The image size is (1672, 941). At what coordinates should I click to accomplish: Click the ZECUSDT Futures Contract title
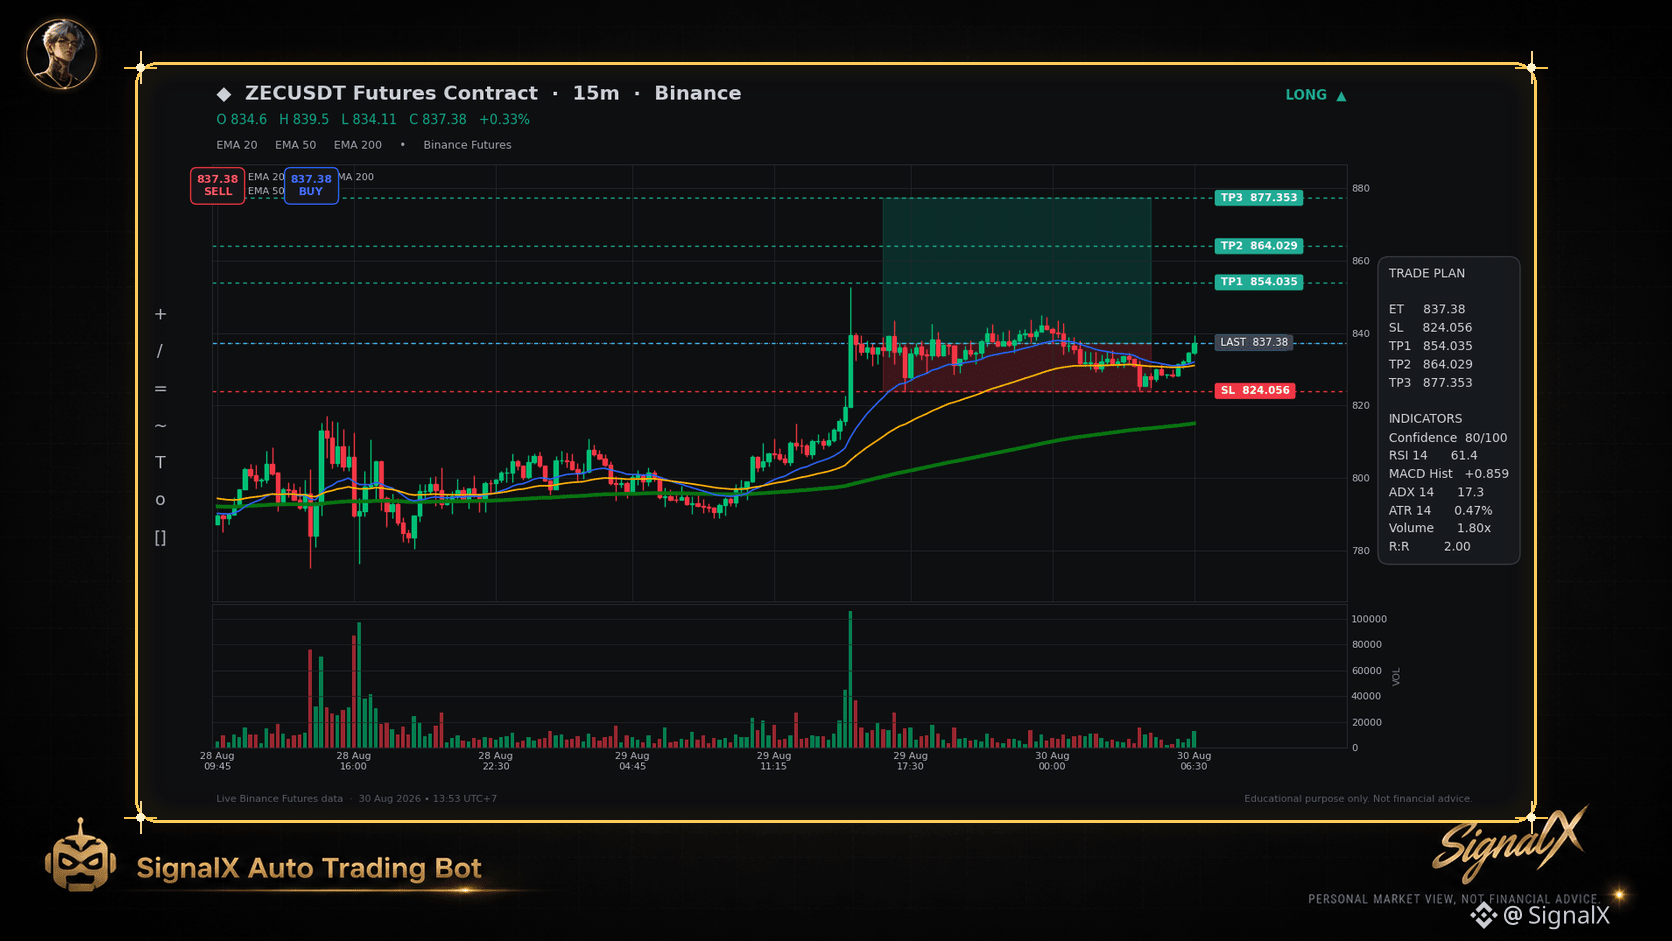(391, 93)
